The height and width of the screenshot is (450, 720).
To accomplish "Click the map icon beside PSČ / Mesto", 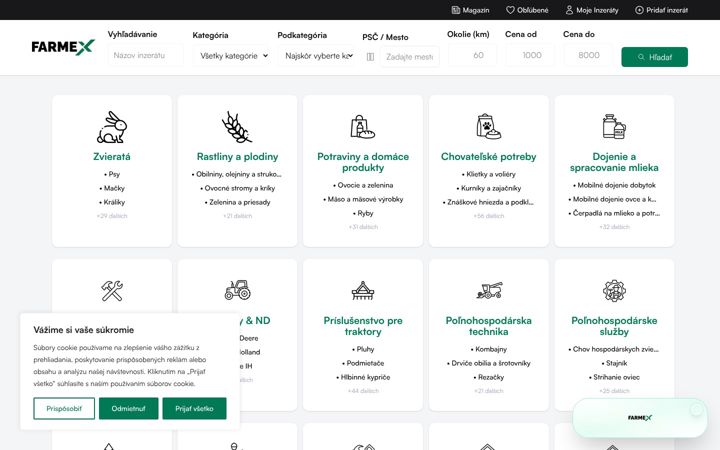I will [x=370, y=57].
